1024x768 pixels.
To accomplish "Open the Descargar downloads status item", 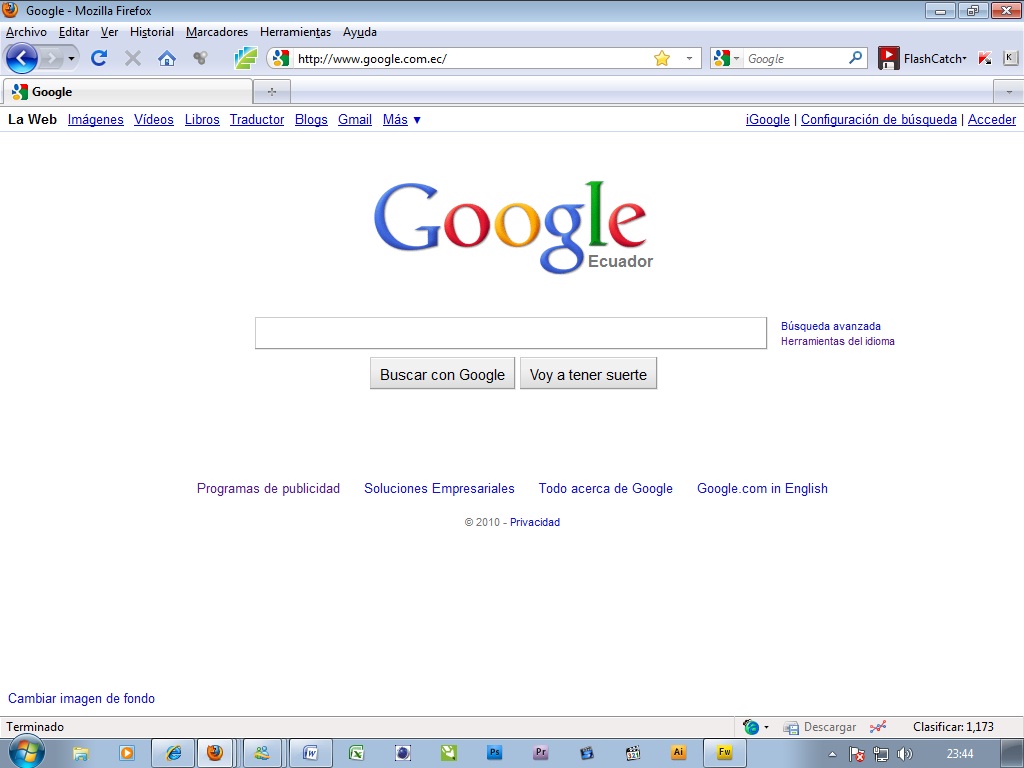I will pyautogui.click(x=820, y=727).
